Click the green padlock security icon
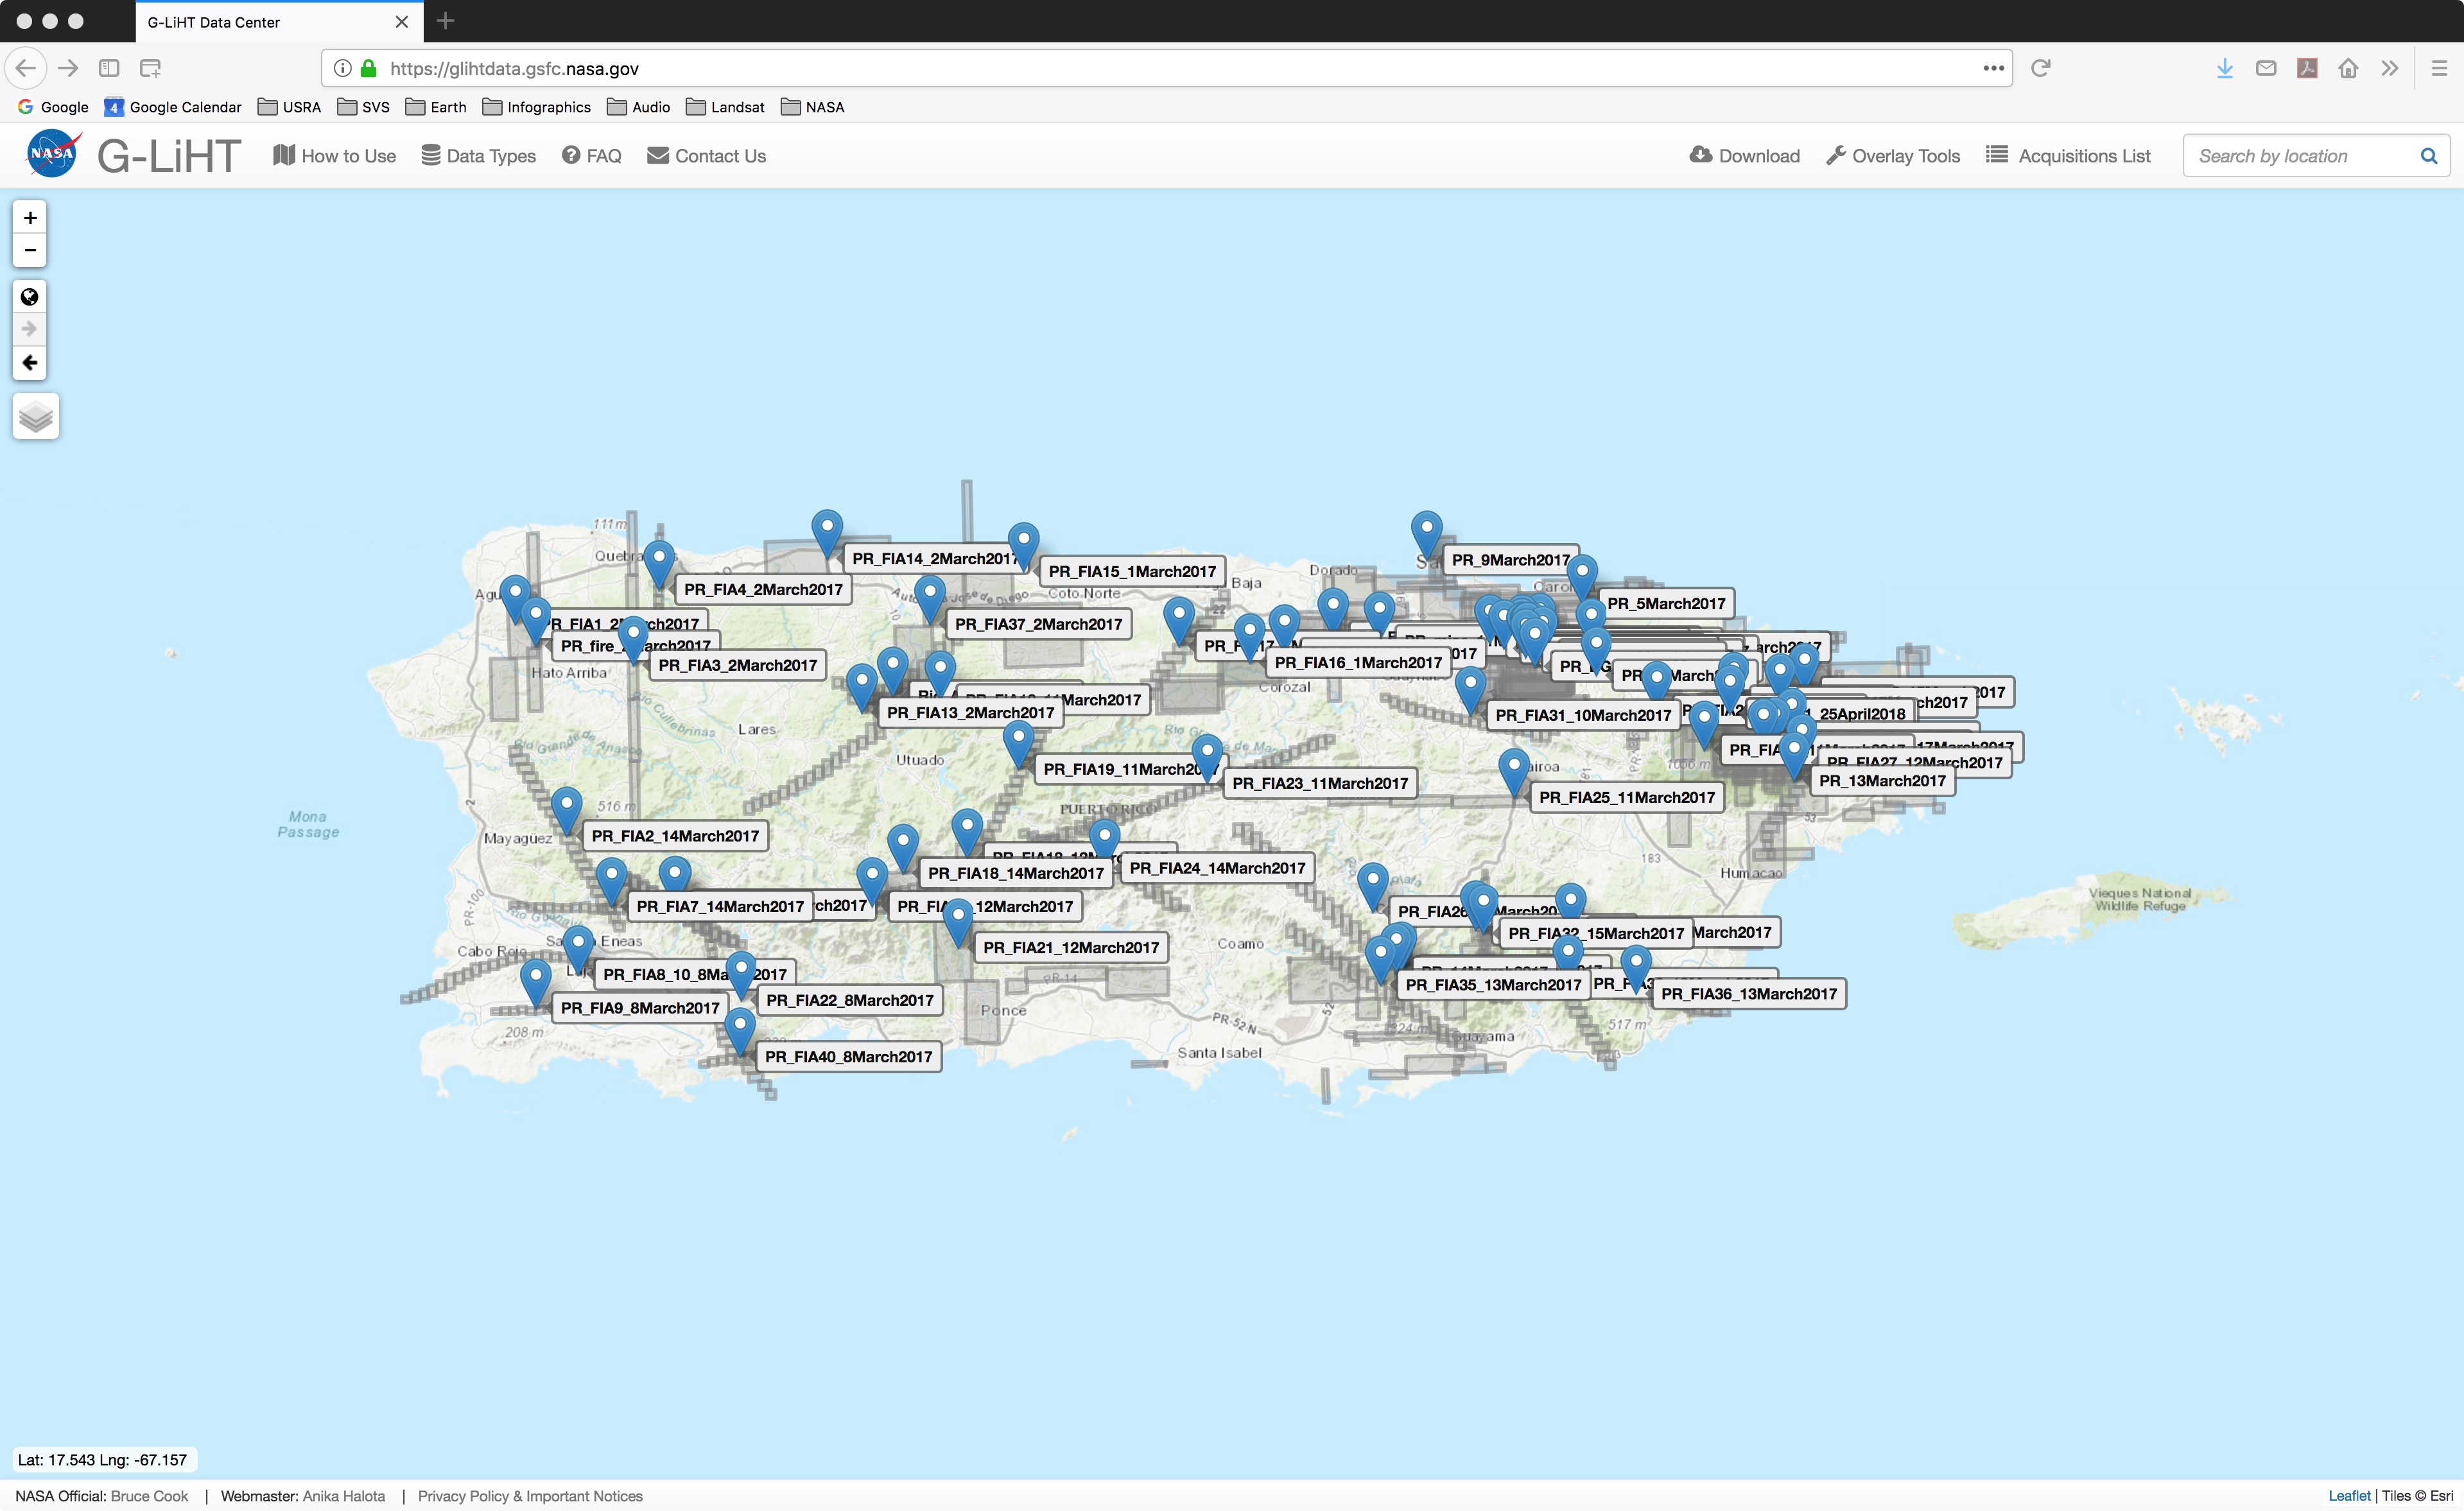Image resolution: width=2464 pixels, height=1511 pixels. pos(368,68)
